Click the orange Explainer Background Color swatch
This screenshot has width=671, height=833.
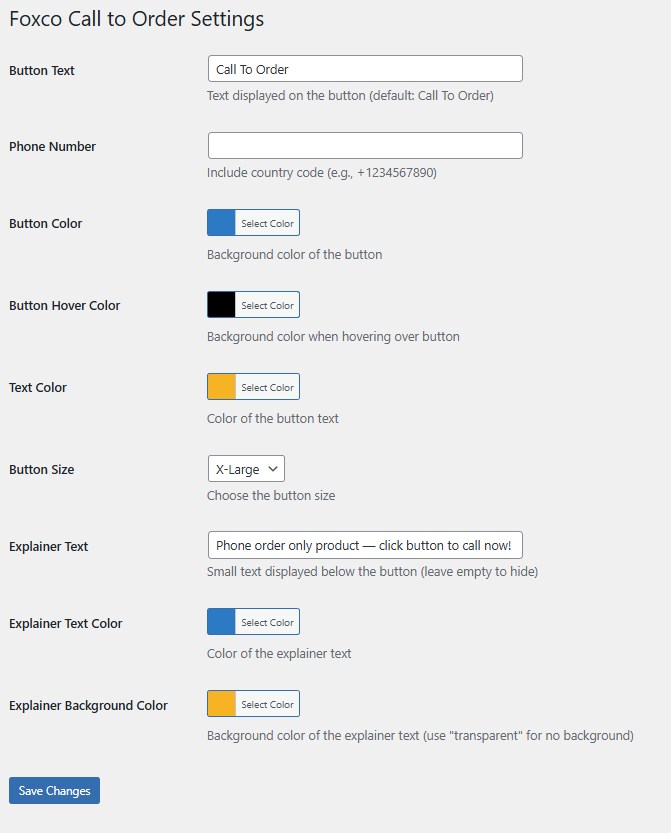[221, 704]
